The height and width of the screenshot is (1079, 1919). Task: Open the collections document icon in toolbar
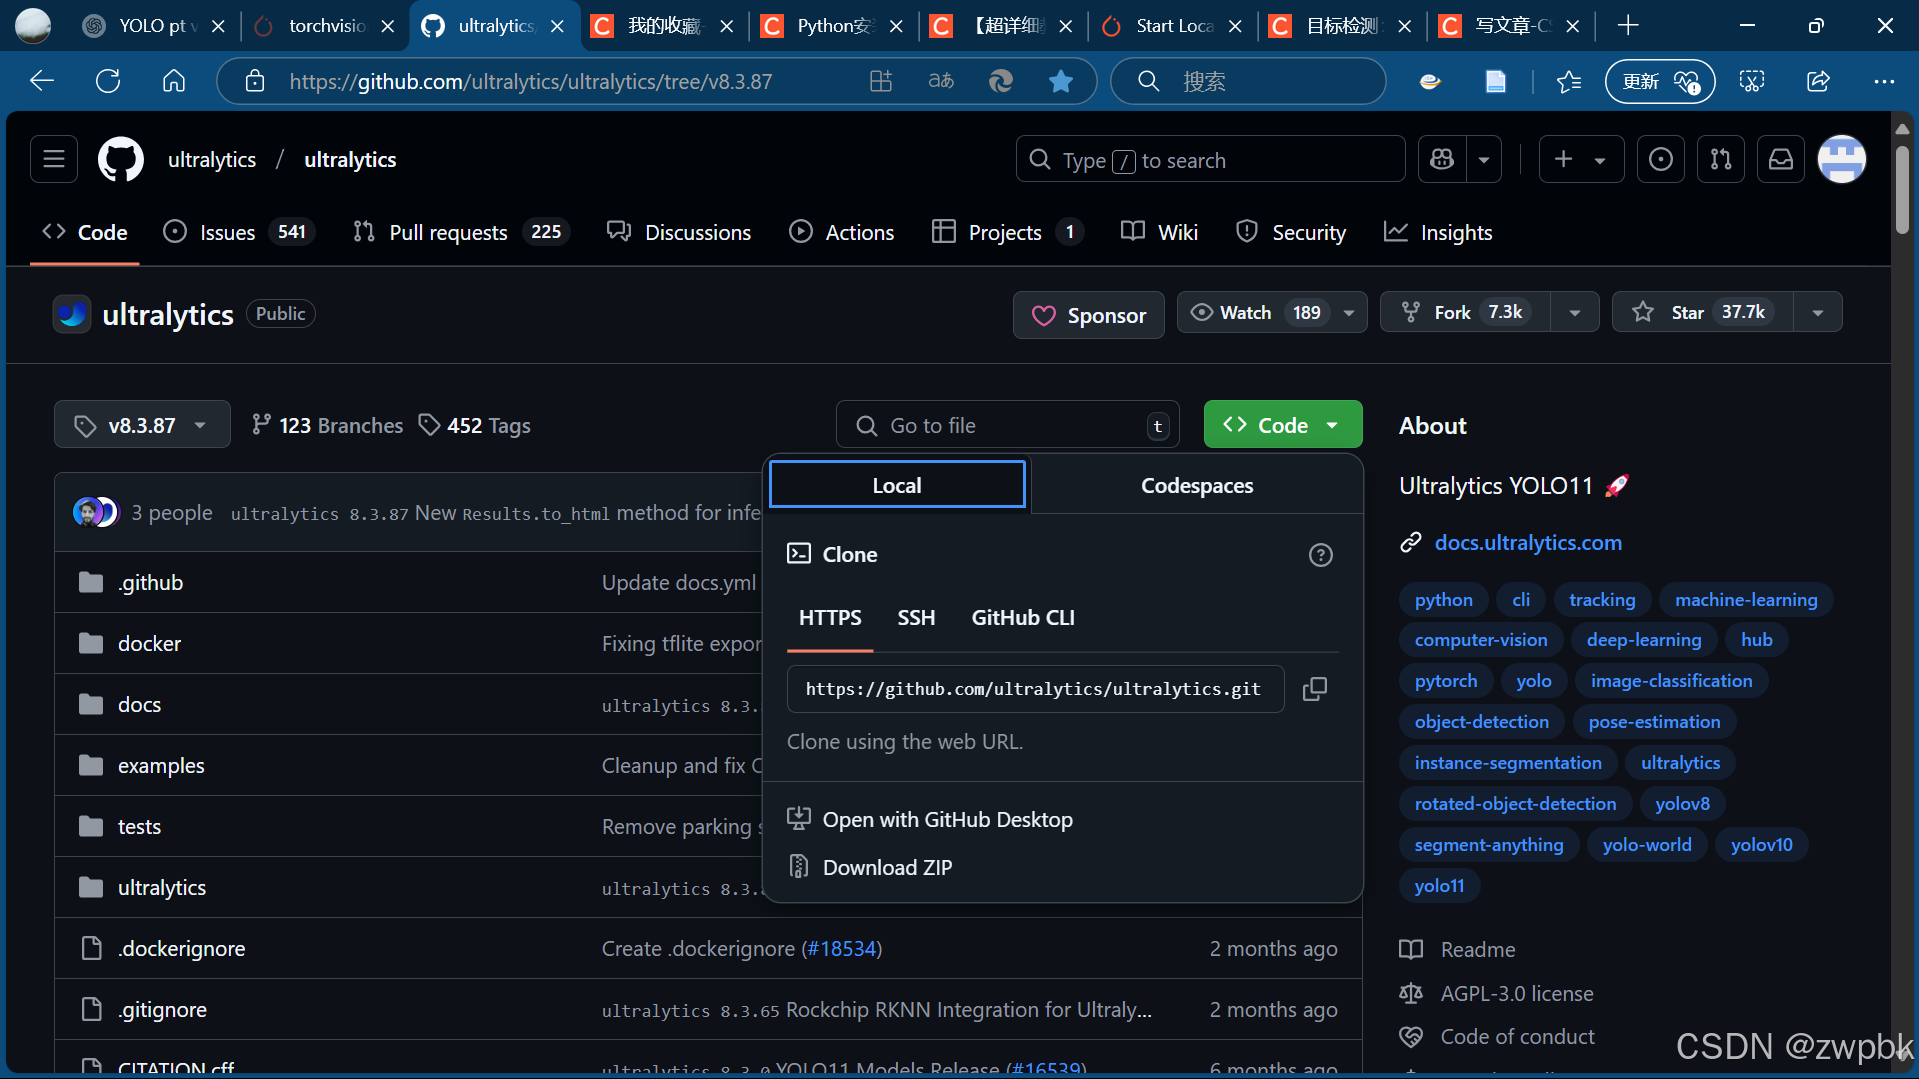(x=1495, y=81)
